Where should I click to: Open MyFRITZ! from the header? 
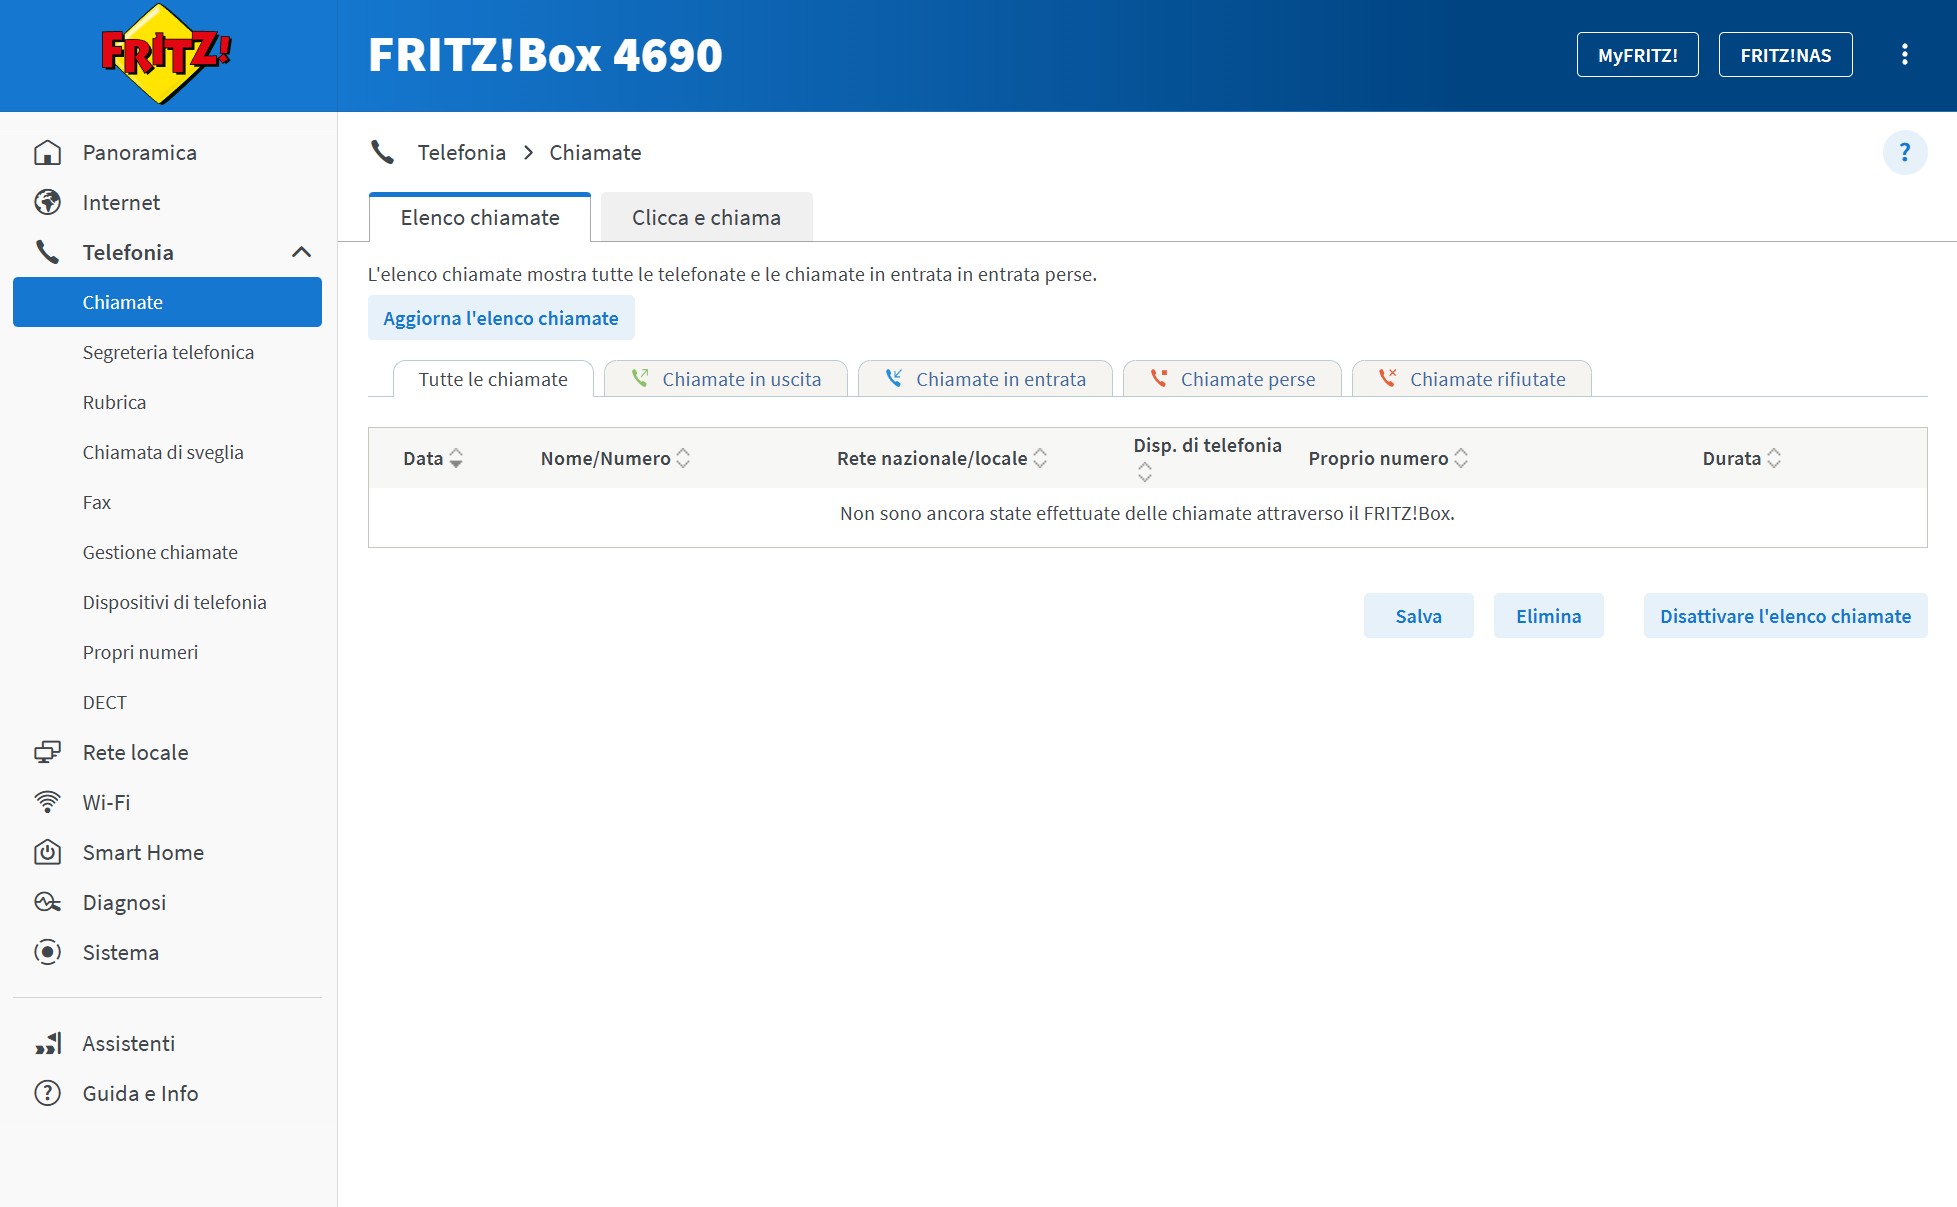click(x=1637, y=55)
